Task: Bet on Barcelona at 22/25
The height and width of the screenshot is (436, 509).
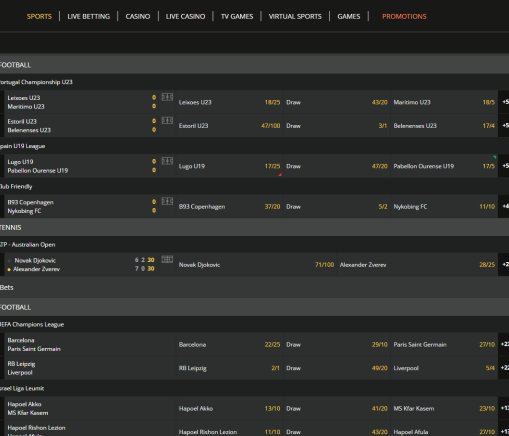Action: [229, 345]
